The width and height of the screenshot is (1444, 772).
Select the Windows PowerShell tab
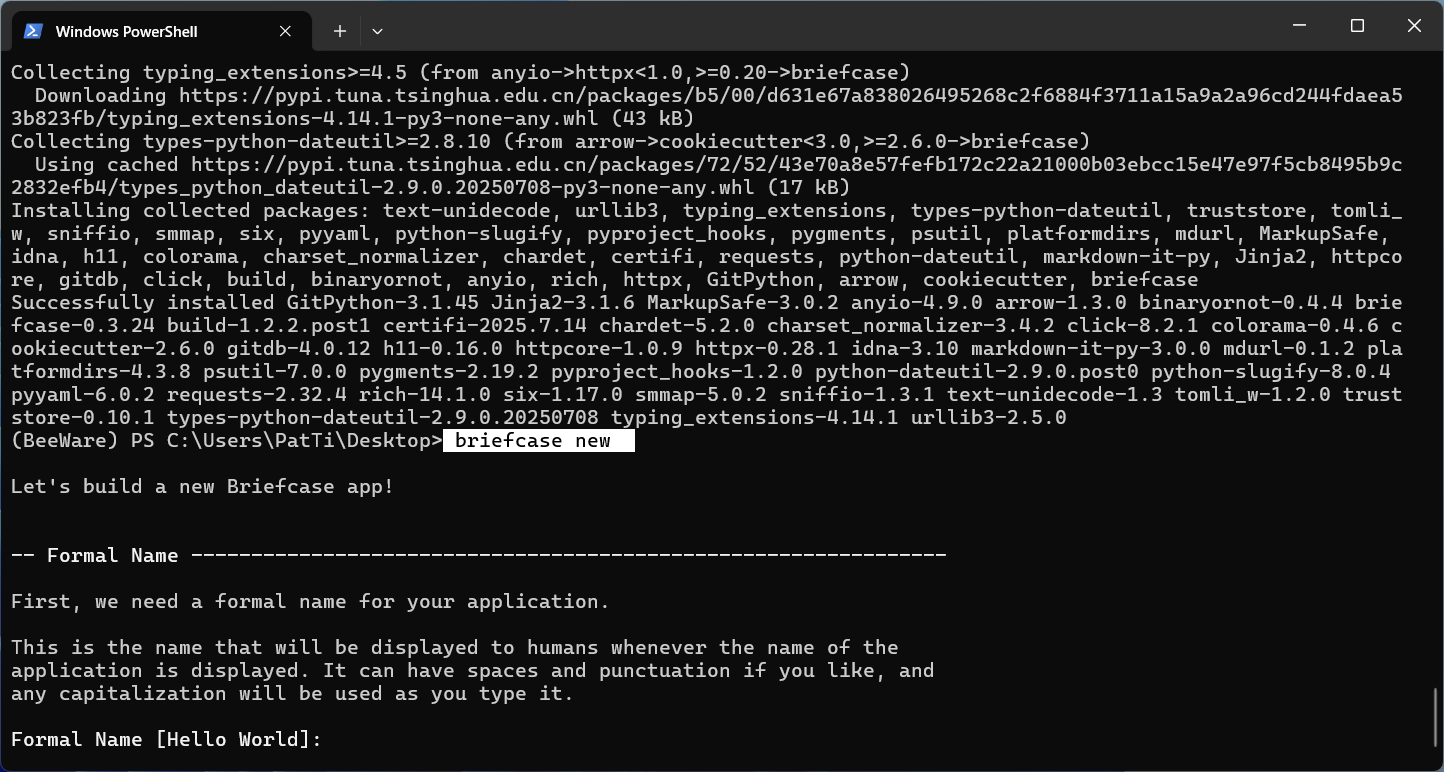point(160,31)
